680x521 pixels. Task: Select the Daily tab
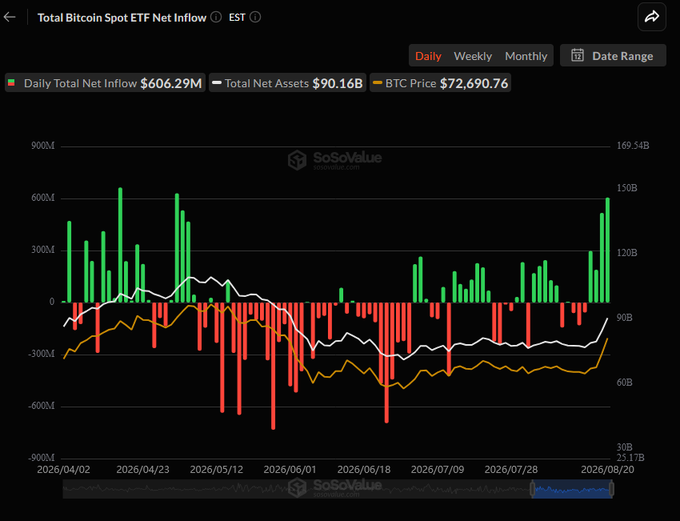click(x=428, y=56)
